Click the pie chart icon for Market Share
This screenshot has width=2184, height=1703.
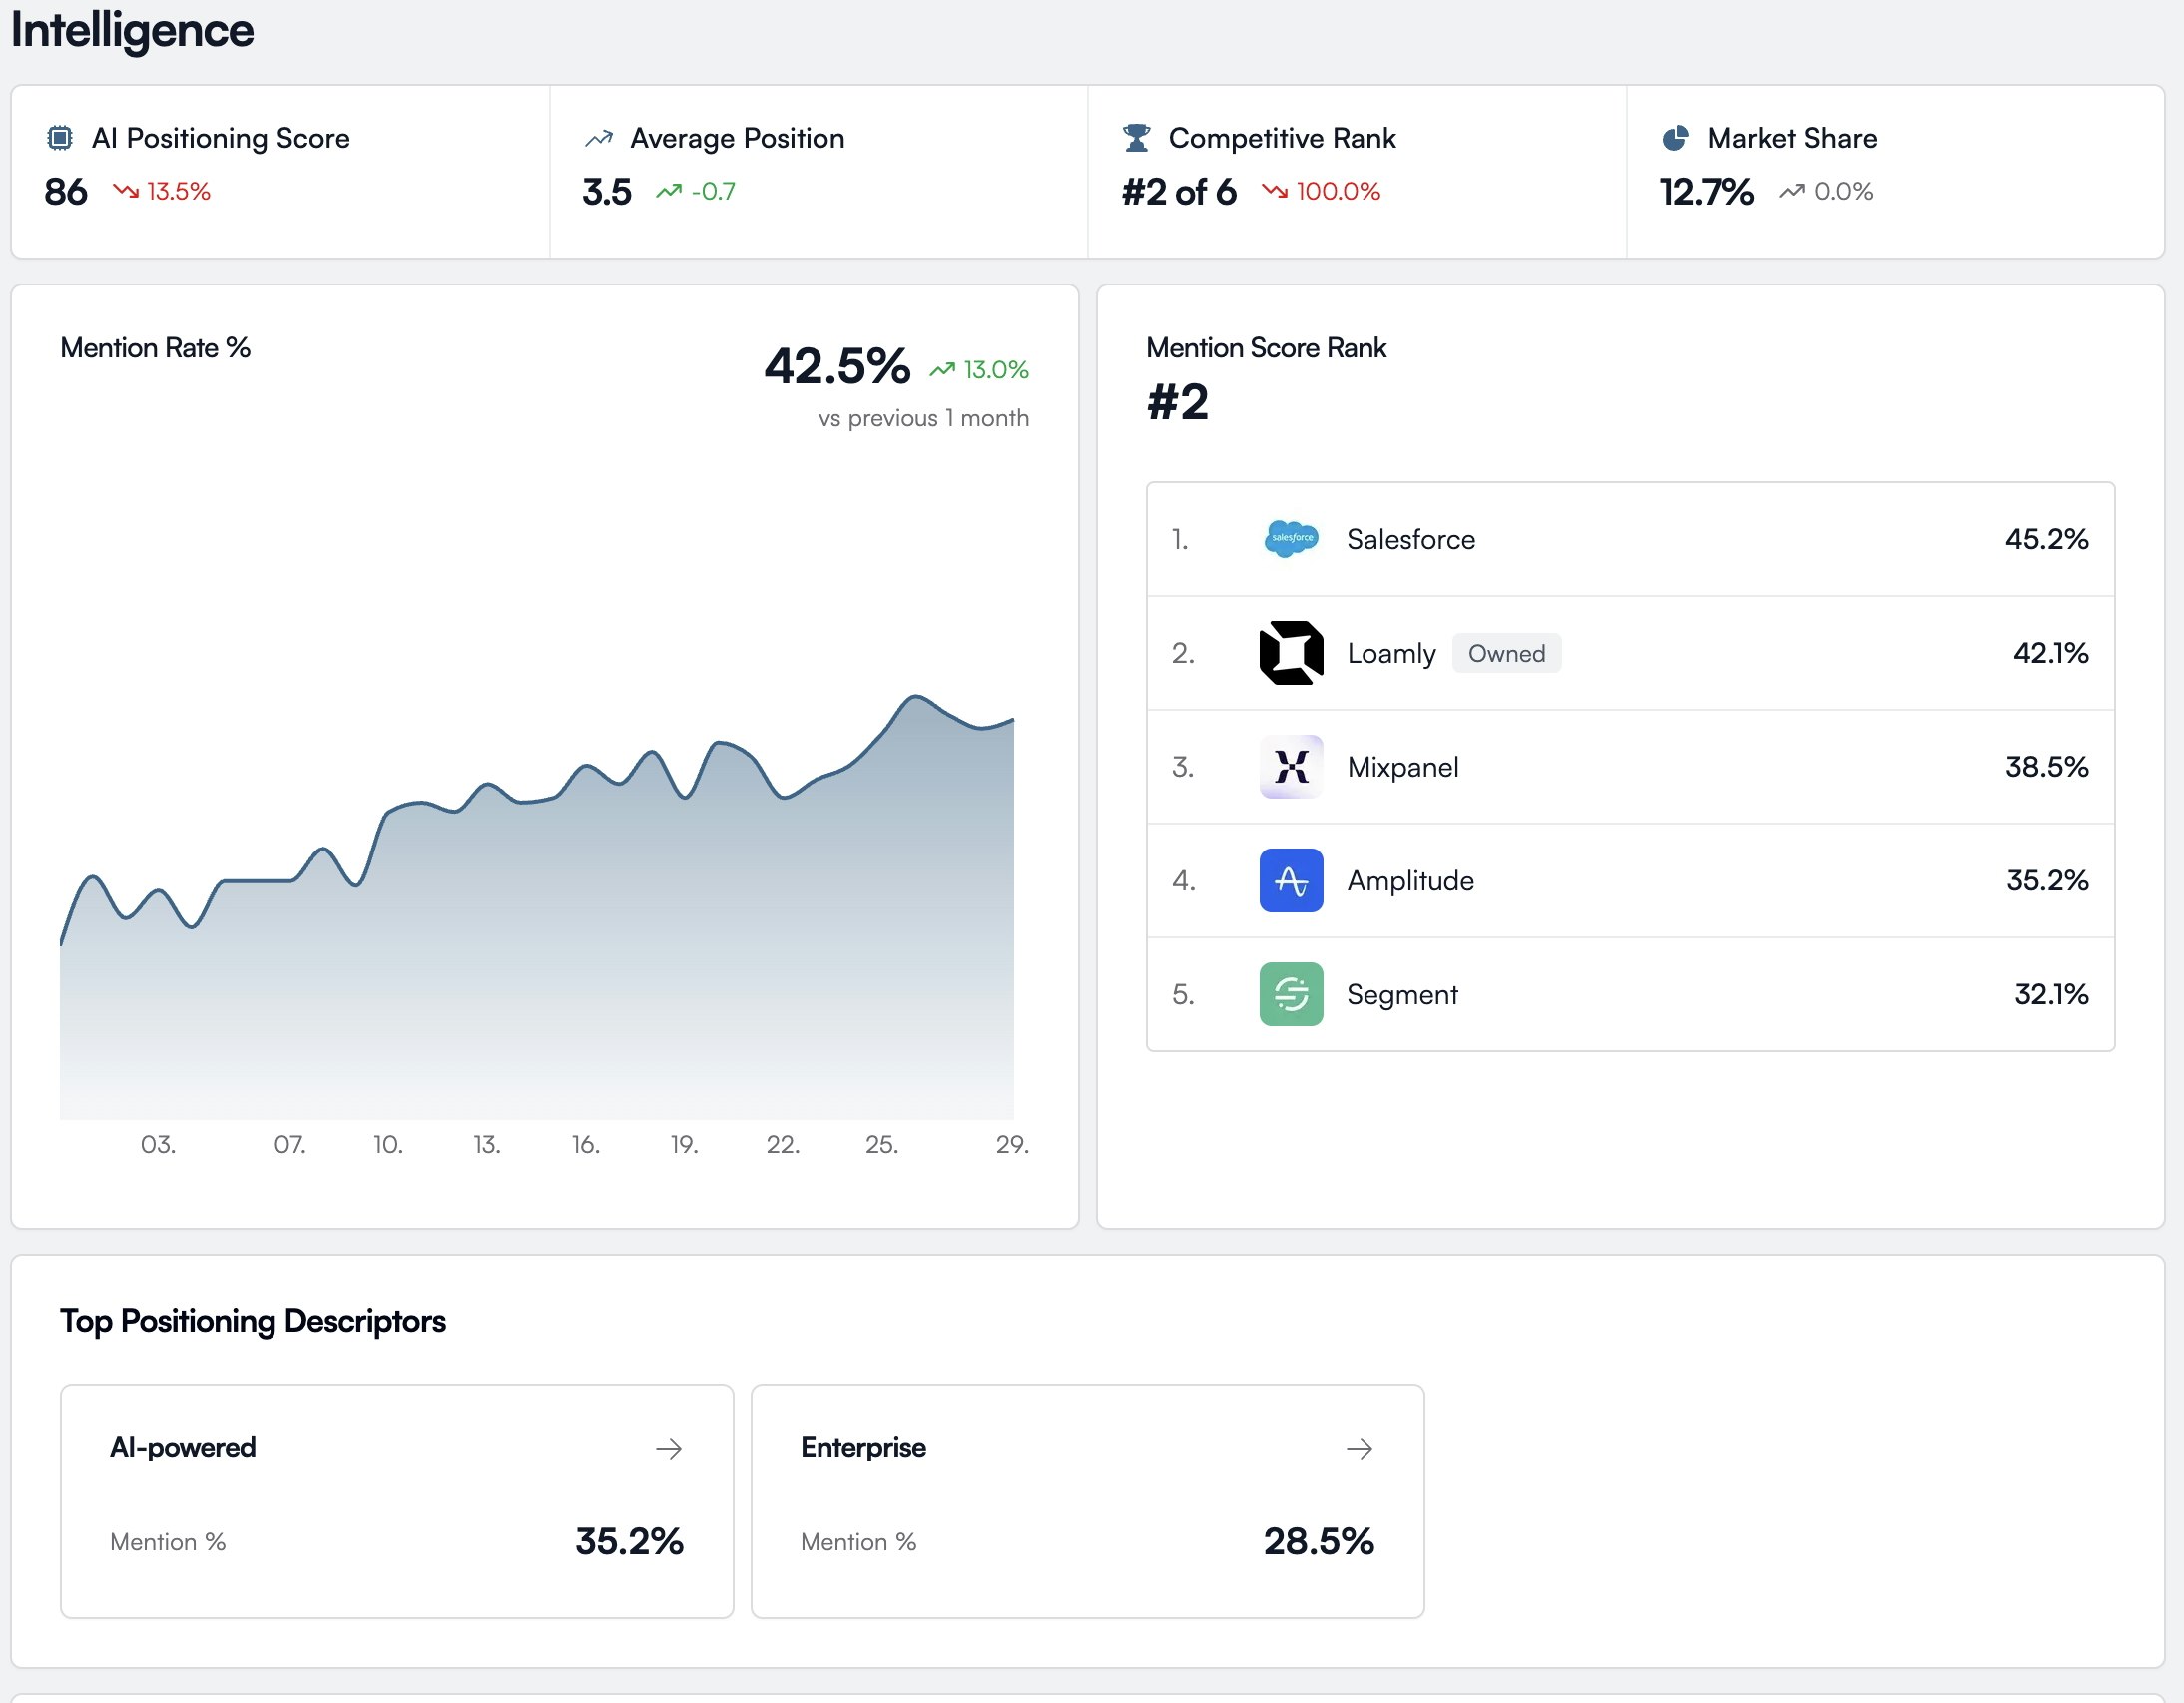(x=1676, y=138)
